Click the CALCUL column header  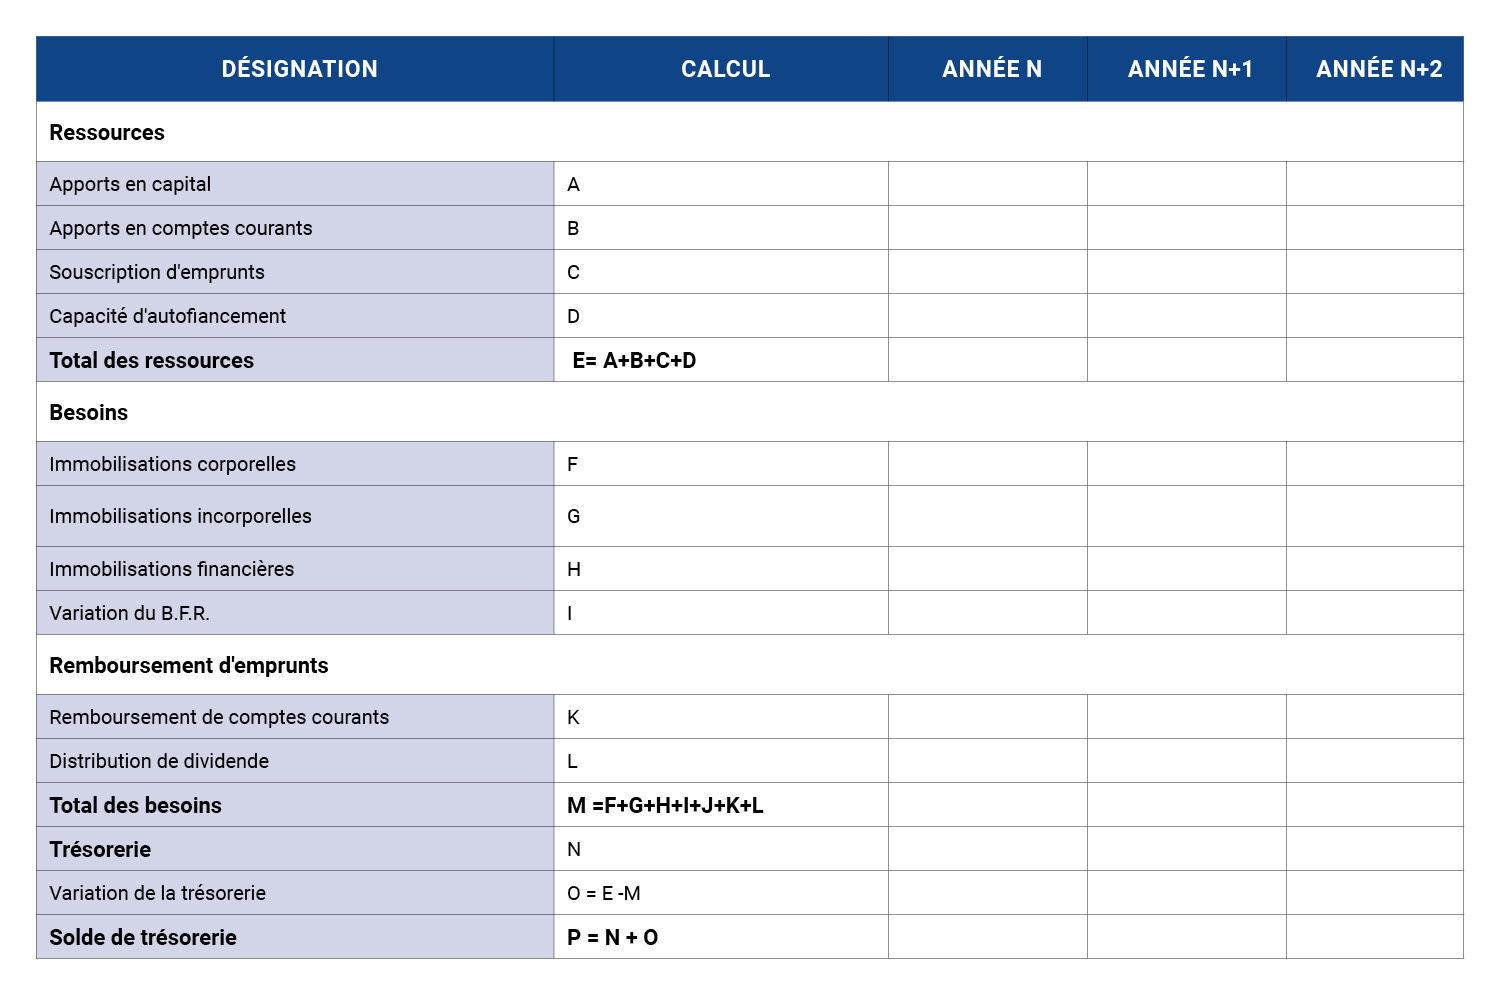click(725, 69)
